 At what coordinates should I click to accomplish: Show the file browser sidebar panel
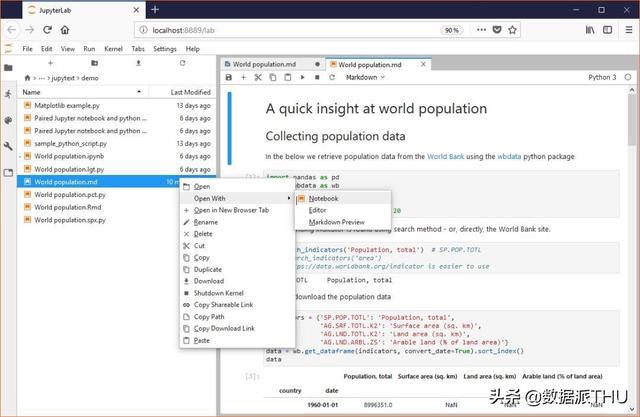coord(8,68)
